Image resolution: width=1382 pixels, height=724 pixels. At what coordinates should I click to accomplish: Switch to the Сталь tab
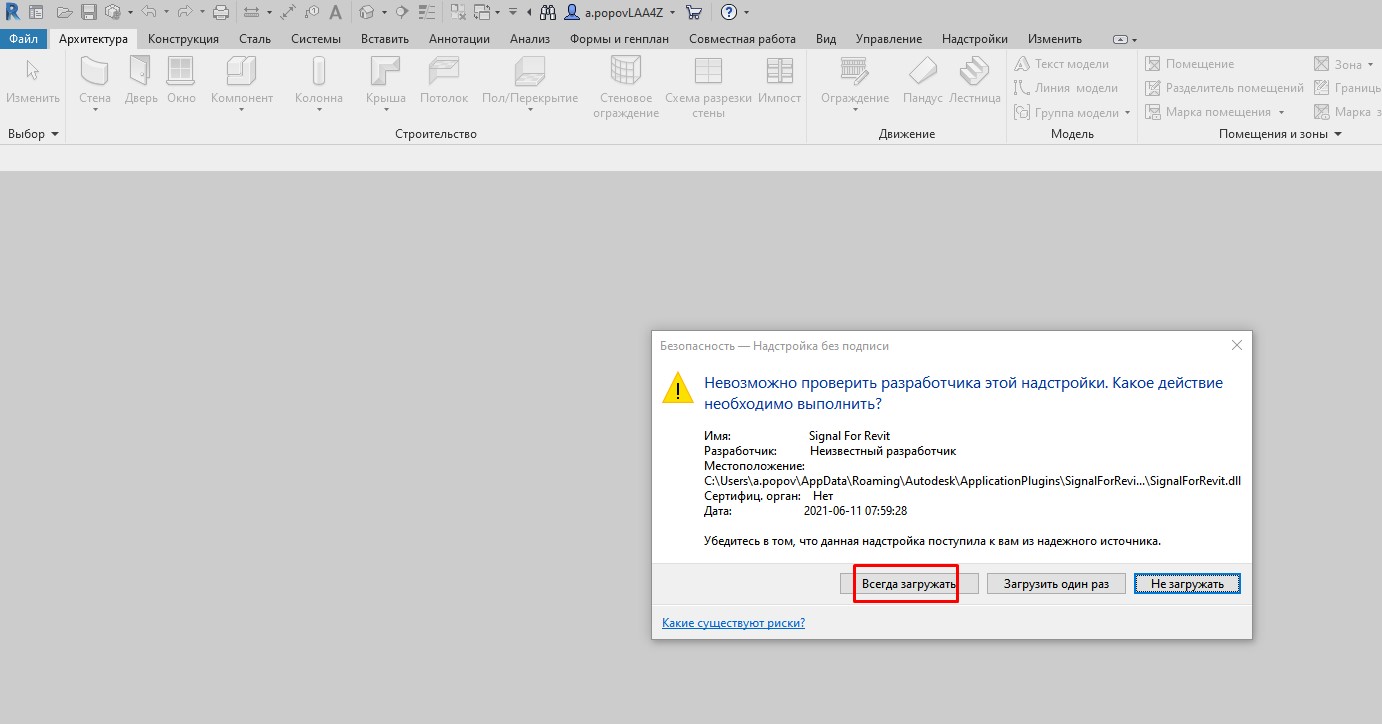(x=255, y=39)
